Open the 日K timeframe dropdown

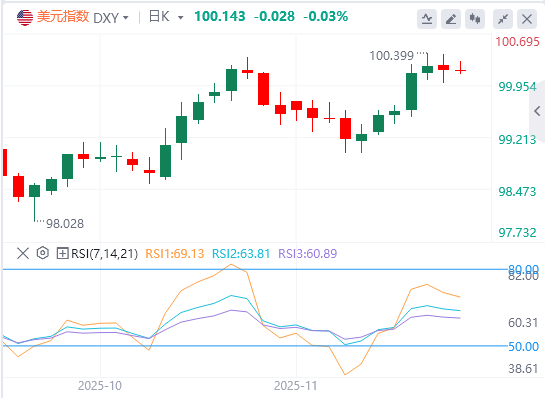pos(166,17)
